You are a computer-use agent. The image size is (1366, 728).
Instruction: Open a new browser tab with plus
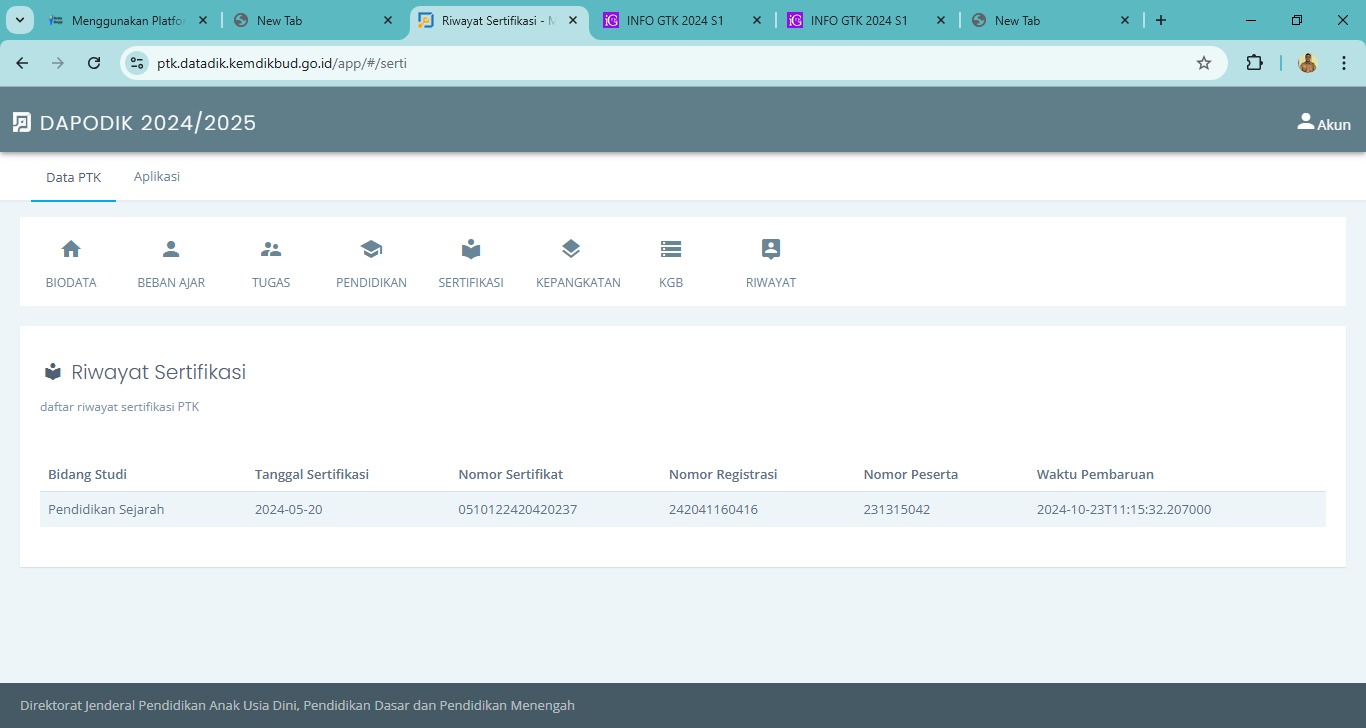click(x=1161, y=20)
